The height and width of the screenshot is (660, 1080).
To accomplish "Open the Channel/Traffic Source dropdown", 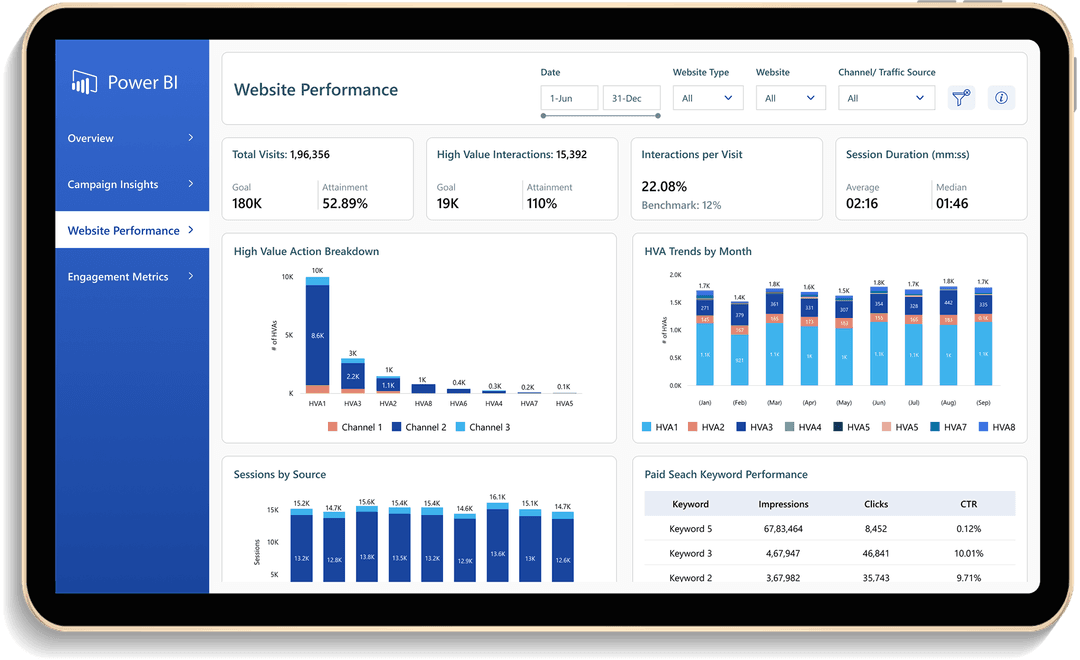I will tap(886, 98).
